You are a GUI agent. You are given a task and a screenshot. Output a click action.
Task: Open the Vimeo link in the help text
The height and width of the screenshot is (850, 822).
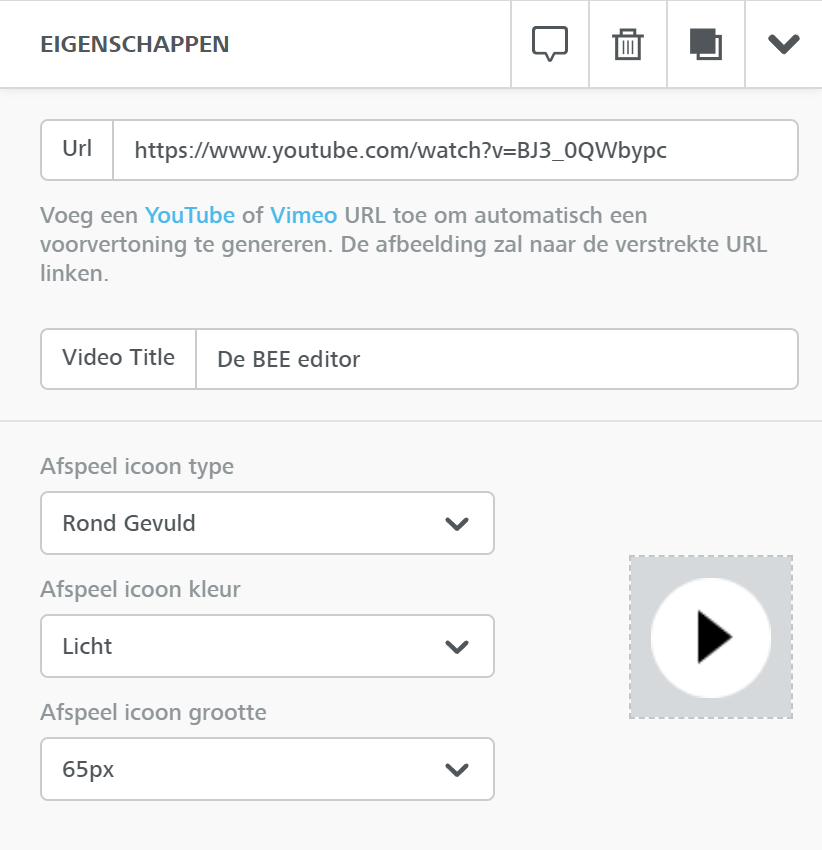(x=304, y=215)
